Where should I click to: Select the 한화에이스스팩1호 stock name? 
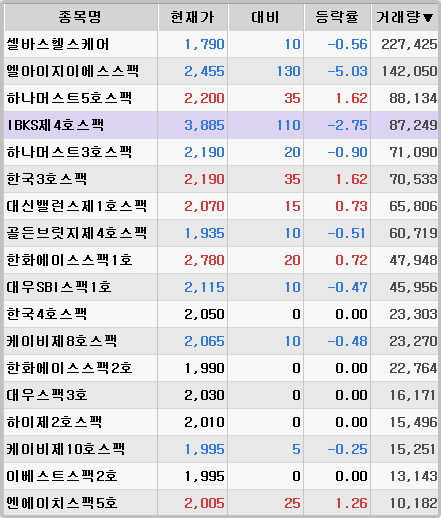[x=69, y=260]
